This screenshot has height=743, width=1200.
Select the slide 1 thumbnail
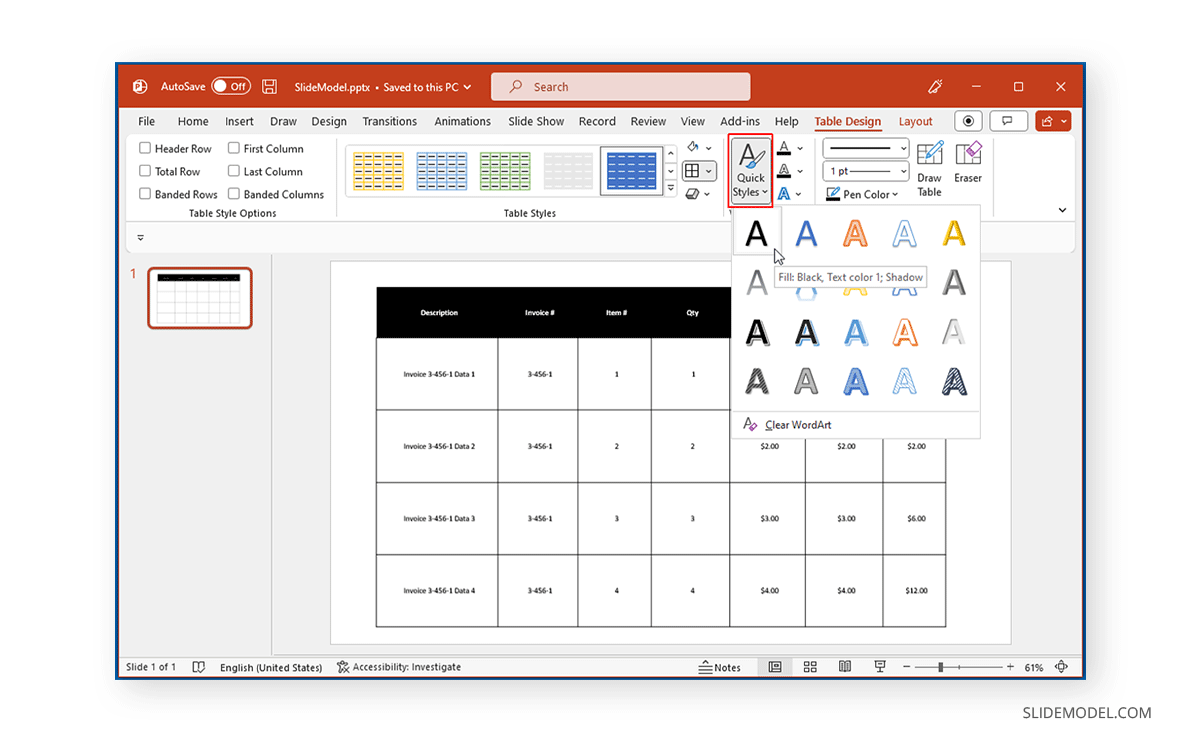200,297
